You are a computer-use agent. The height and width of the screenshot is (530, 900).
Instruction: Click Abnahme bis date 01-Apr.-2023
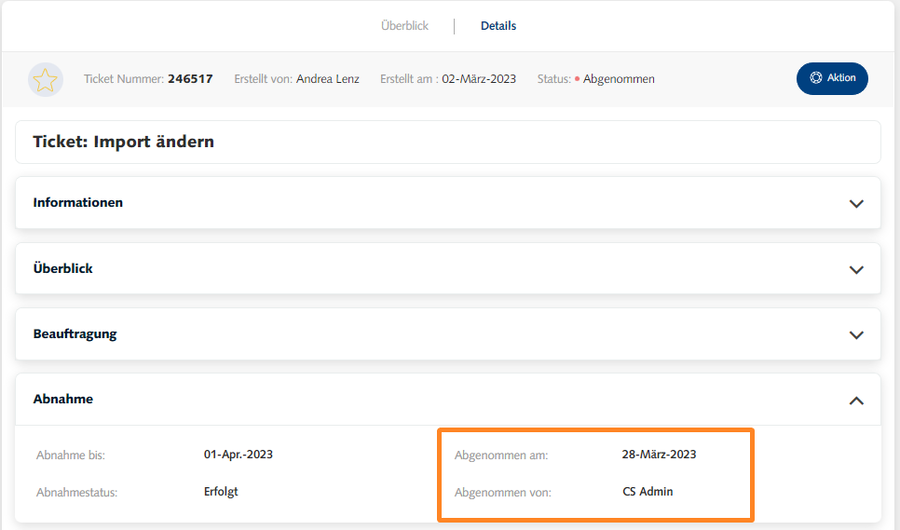click(x=238, y=454)
